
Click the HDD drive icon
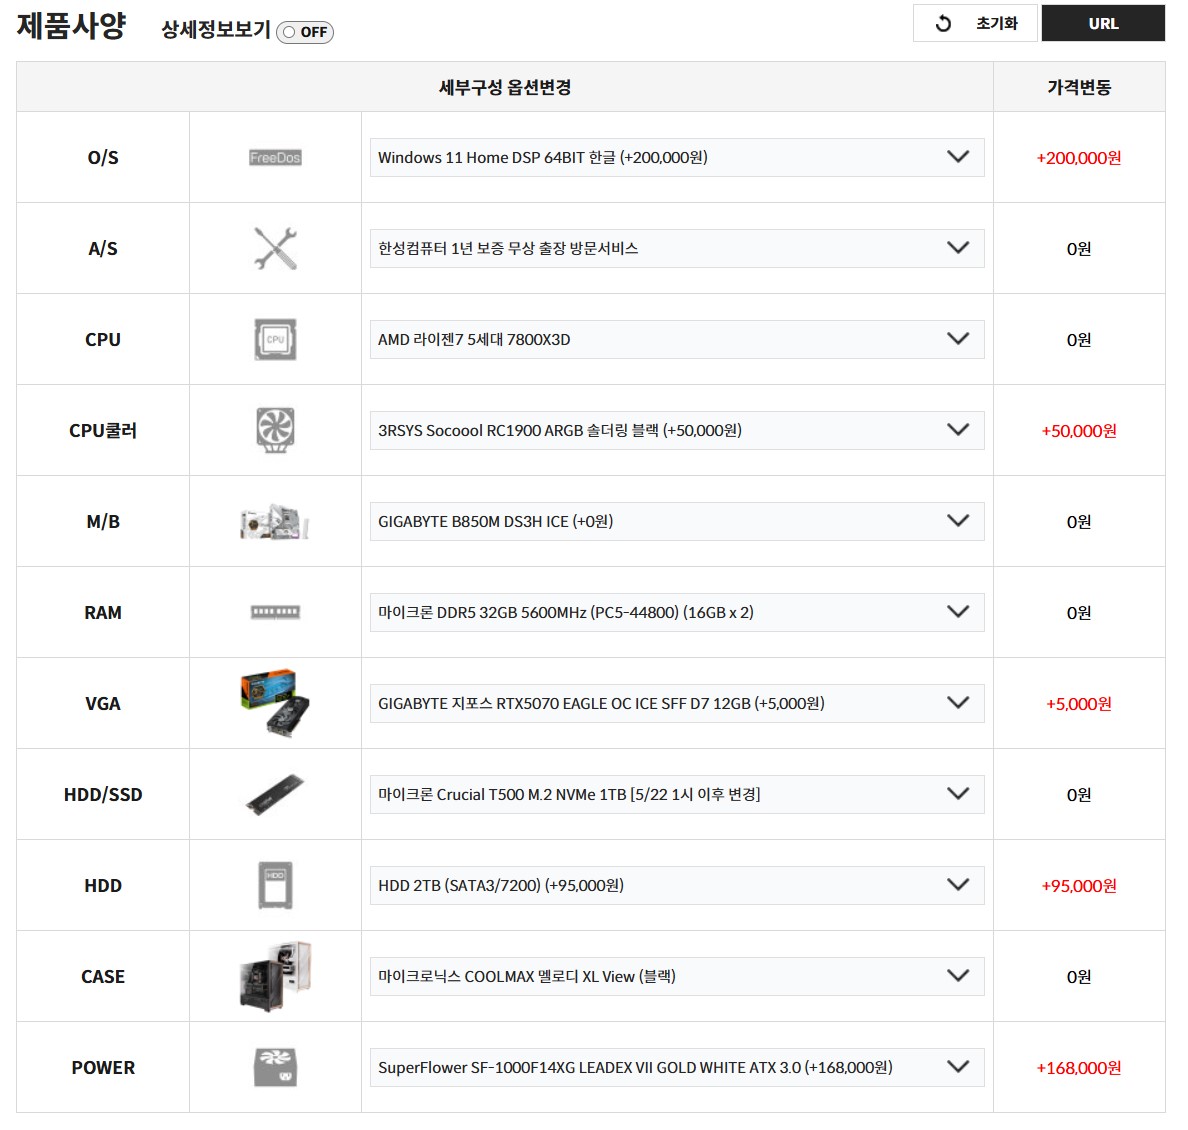pyautogui.click(x=275, y=885)
